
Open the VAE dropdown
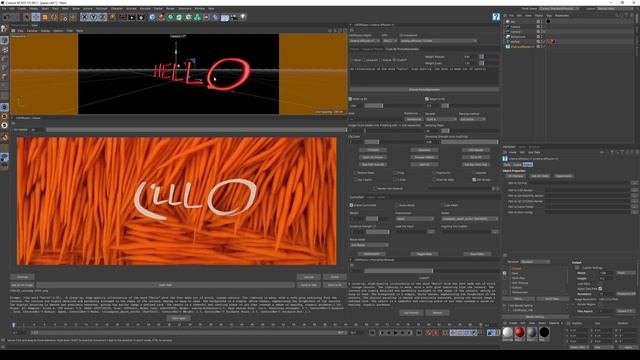click(389, 41)
